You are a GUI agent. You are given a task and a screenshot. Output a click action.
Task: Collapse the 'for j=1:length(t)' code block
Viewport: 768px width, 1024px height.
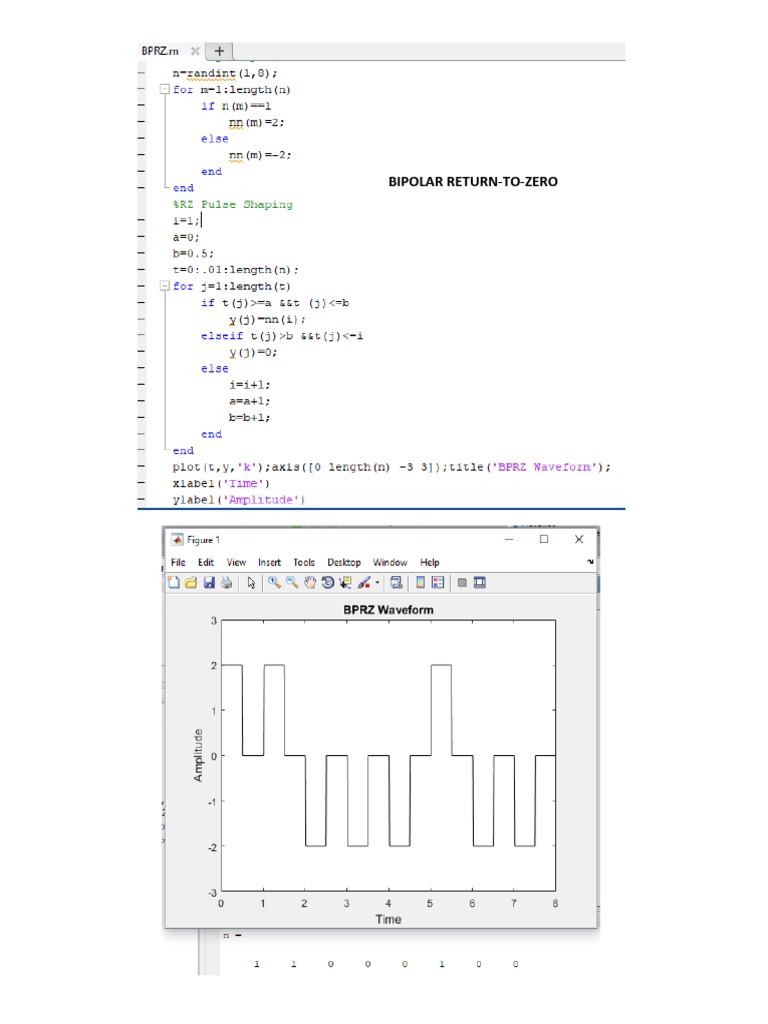pyautogui.click(x=164, y=287)
